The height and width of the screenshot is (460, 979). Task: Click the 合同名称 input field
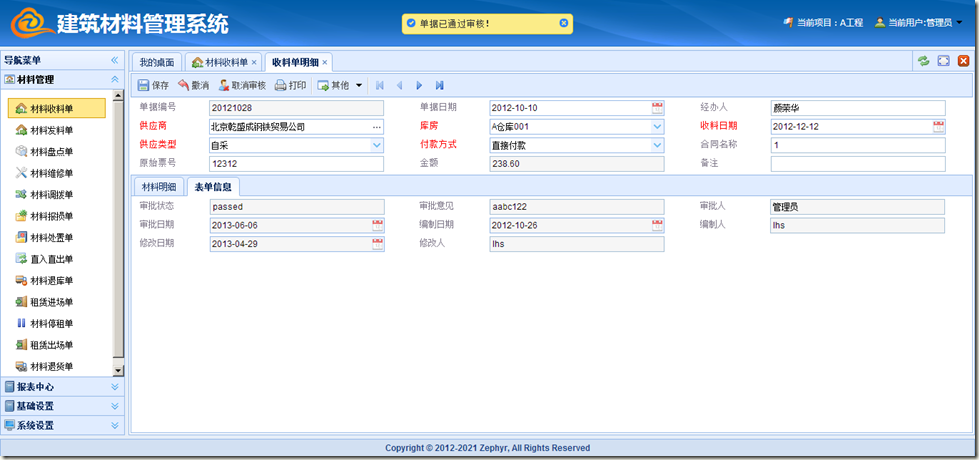point(858,145)
